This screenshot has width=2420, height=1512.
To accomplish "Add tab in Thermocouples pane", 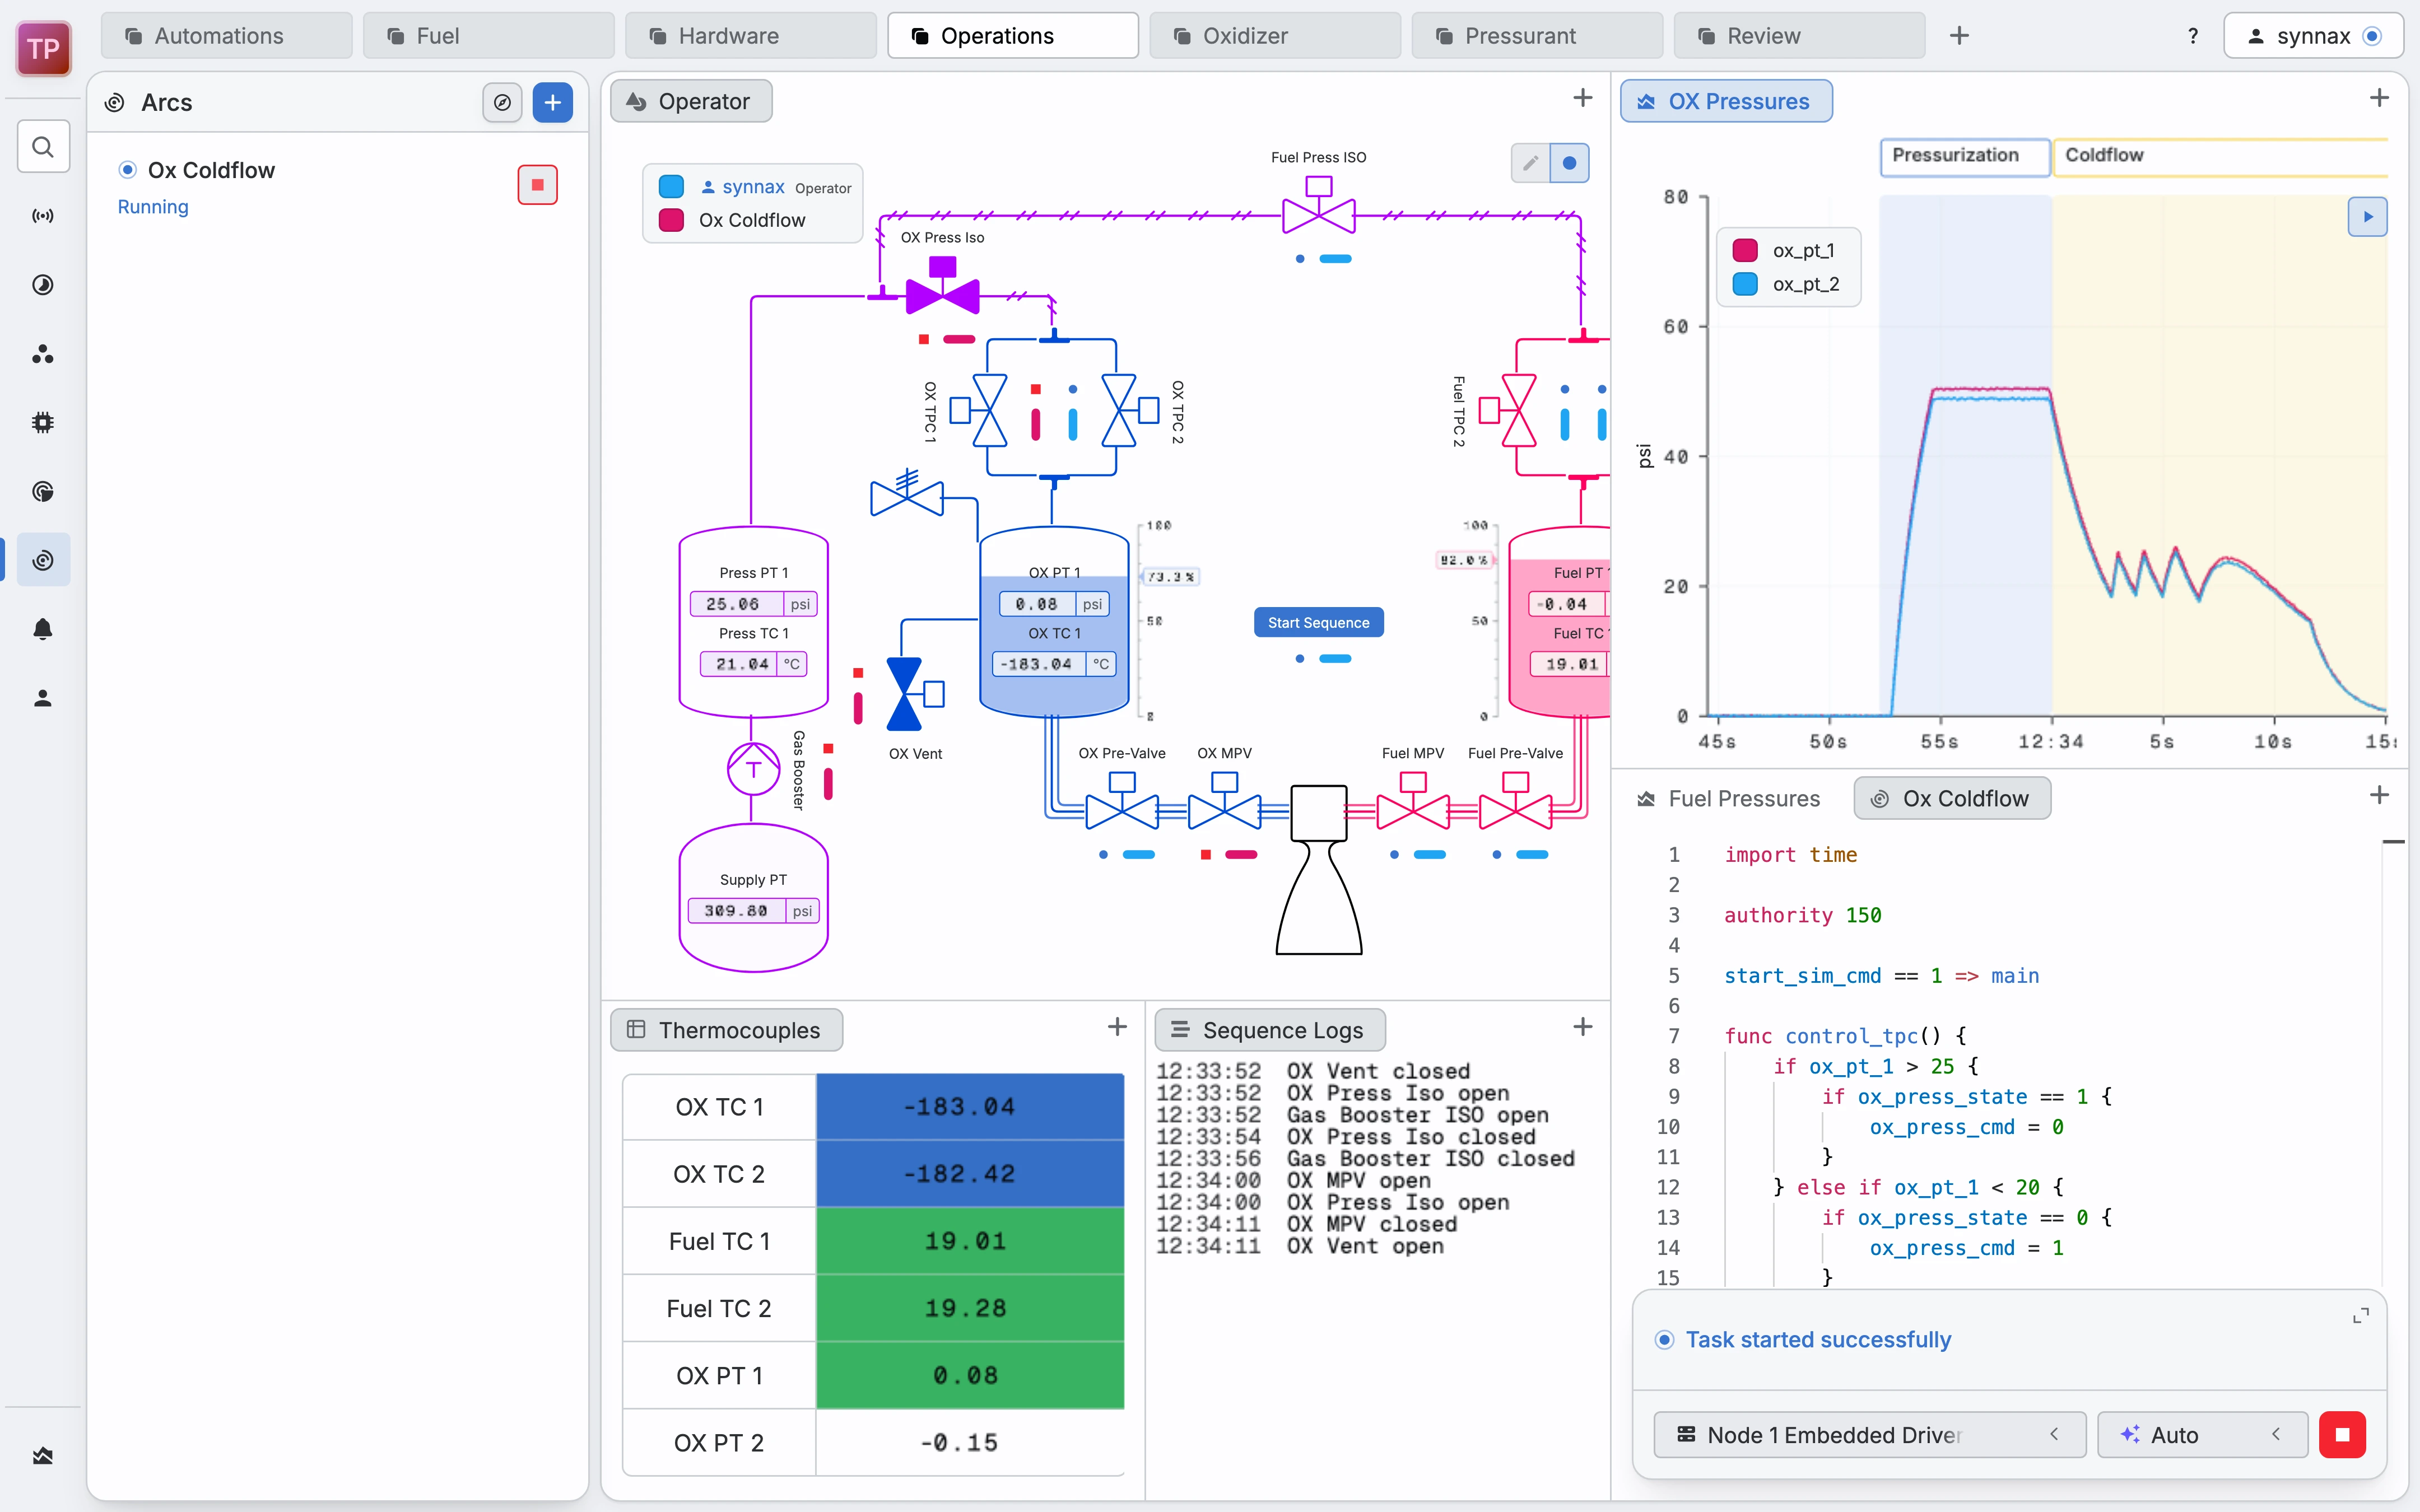I will pyautogui.click(x=1117, y=1027).
